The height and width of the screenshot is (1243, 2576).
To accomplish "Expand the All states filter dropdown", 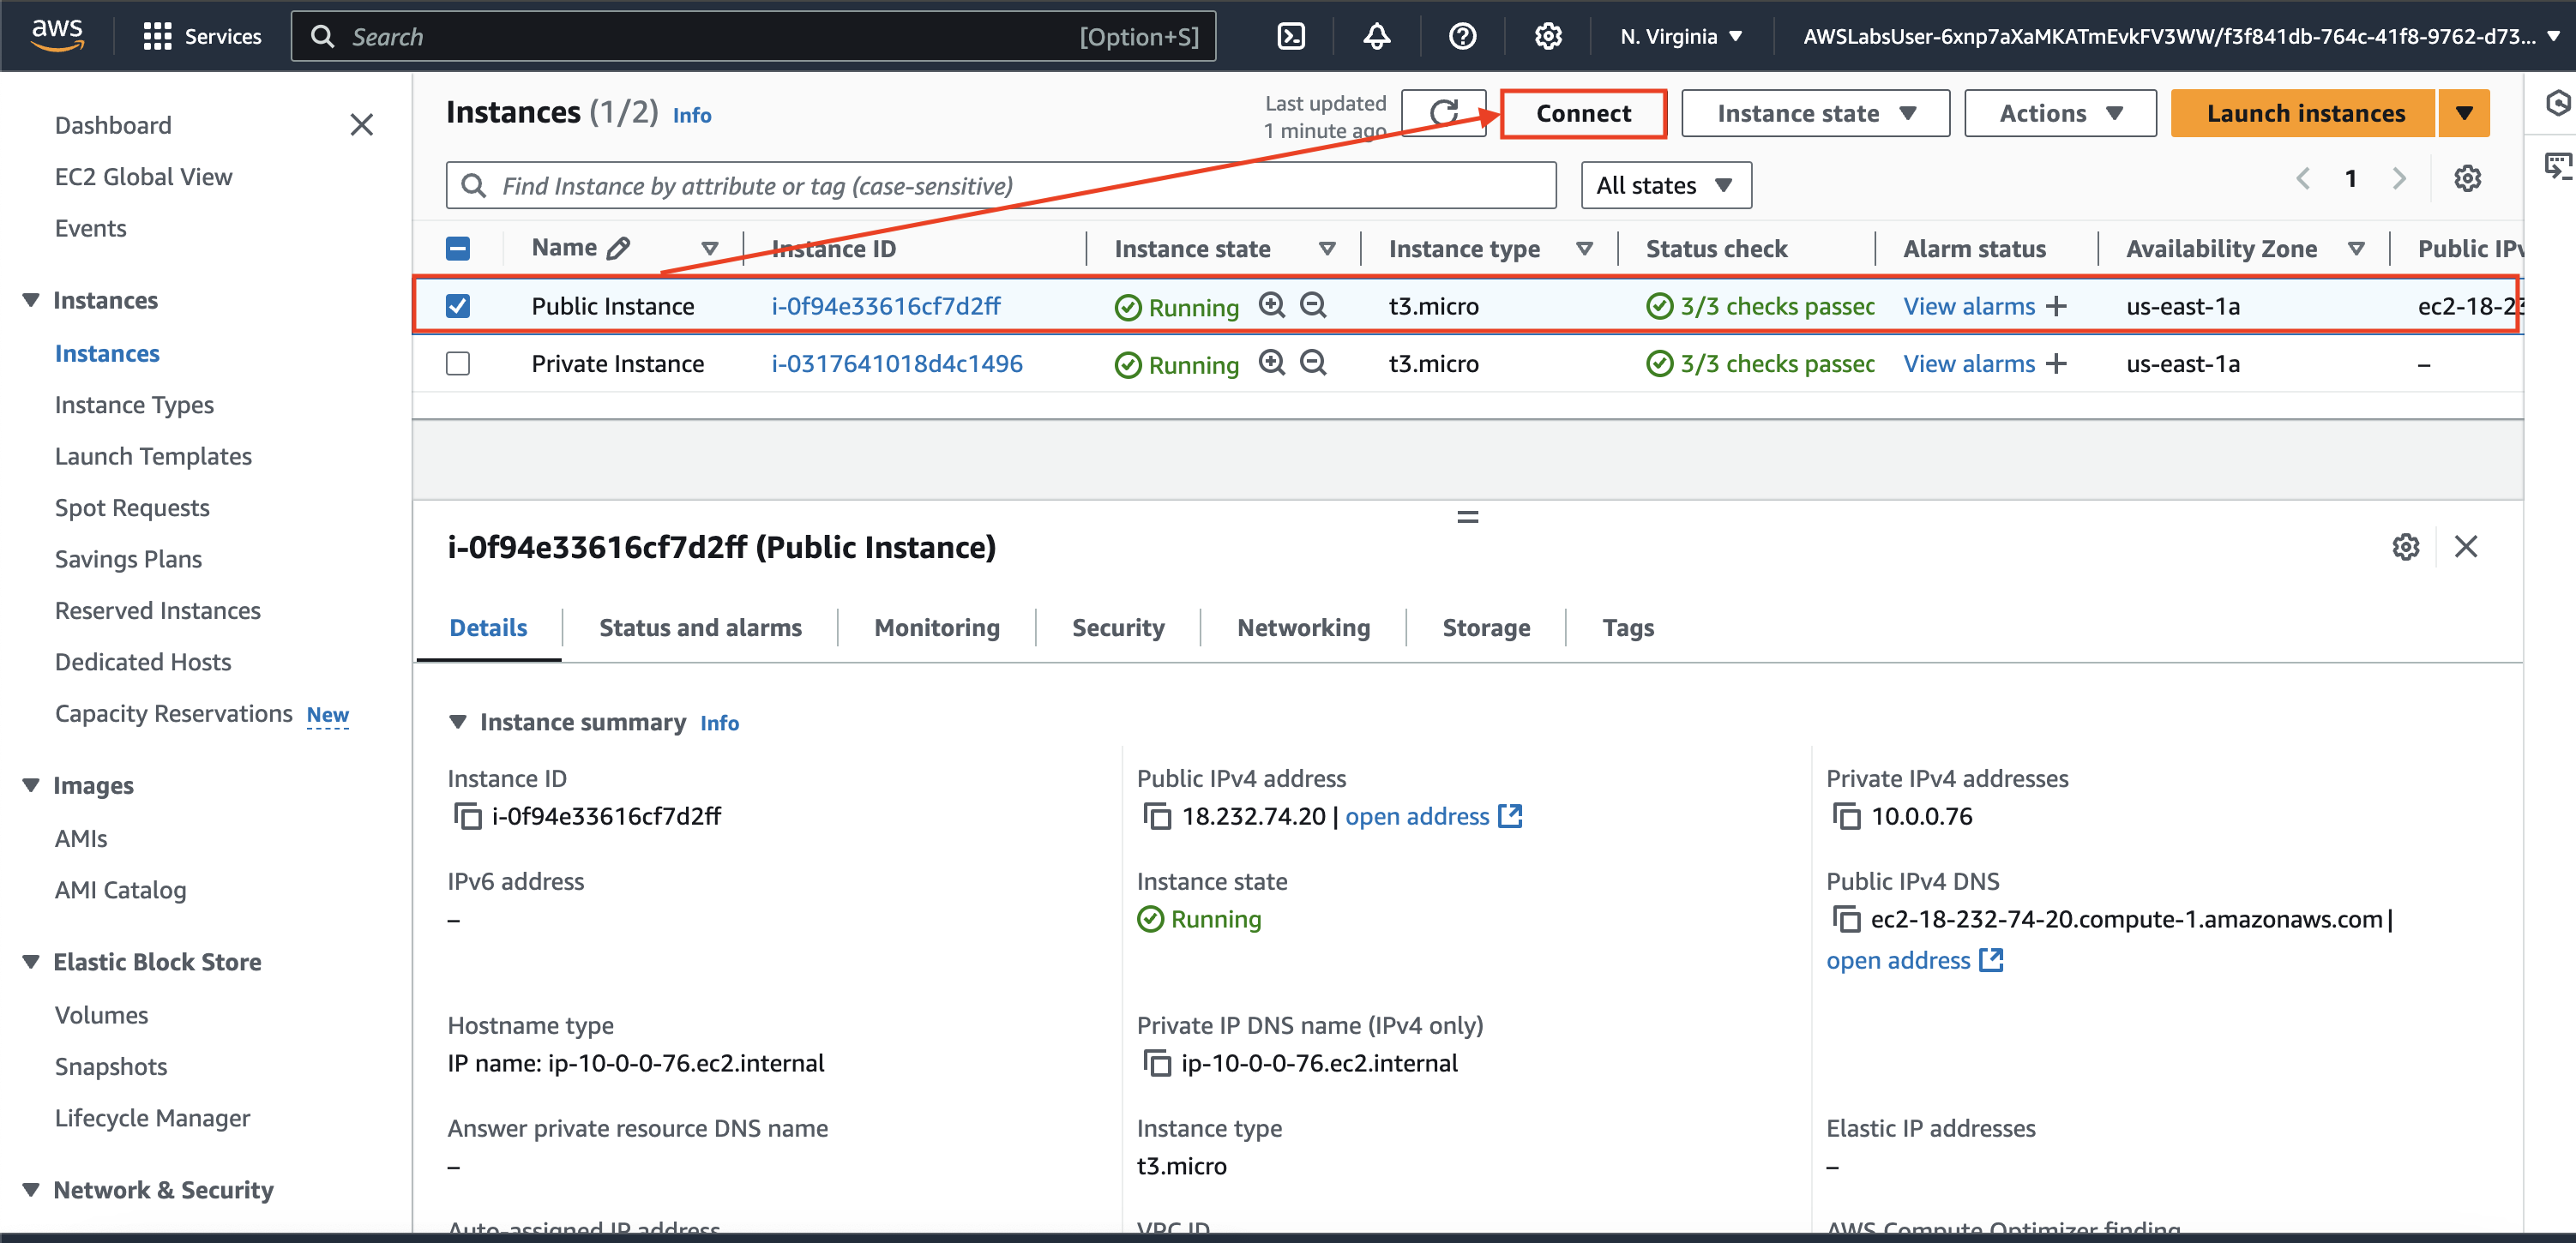I will (1665, 185).
